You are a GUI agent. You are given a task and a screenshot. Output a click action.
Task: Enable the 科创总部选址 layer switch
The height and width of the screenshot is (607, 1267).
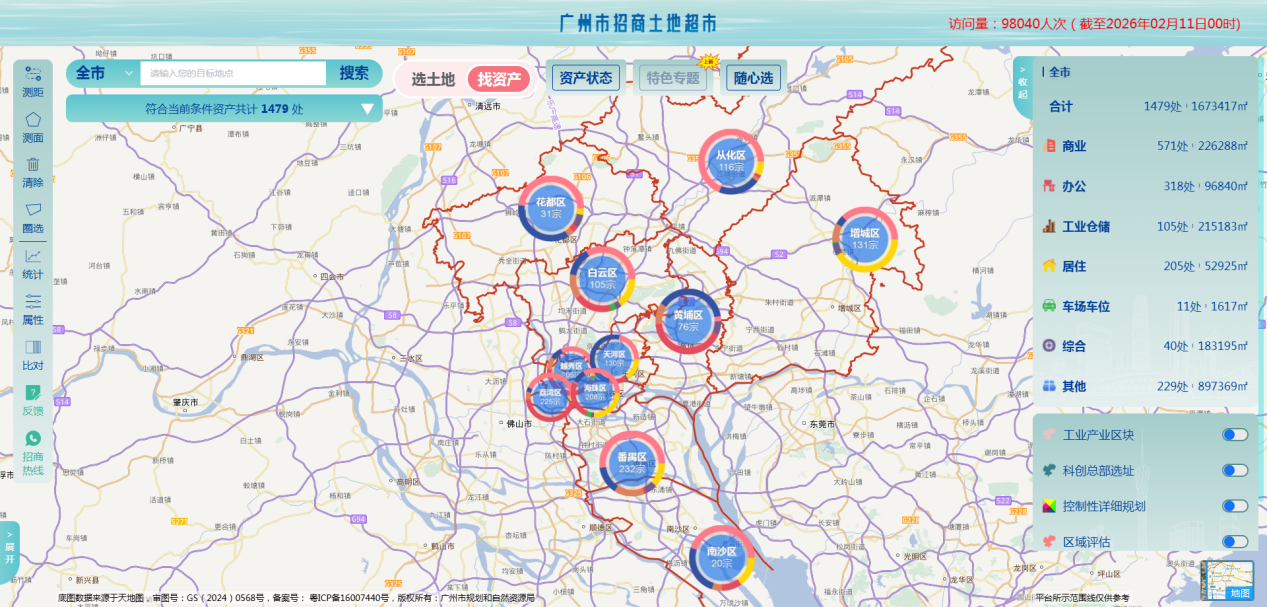click(x=1234, y=471)
